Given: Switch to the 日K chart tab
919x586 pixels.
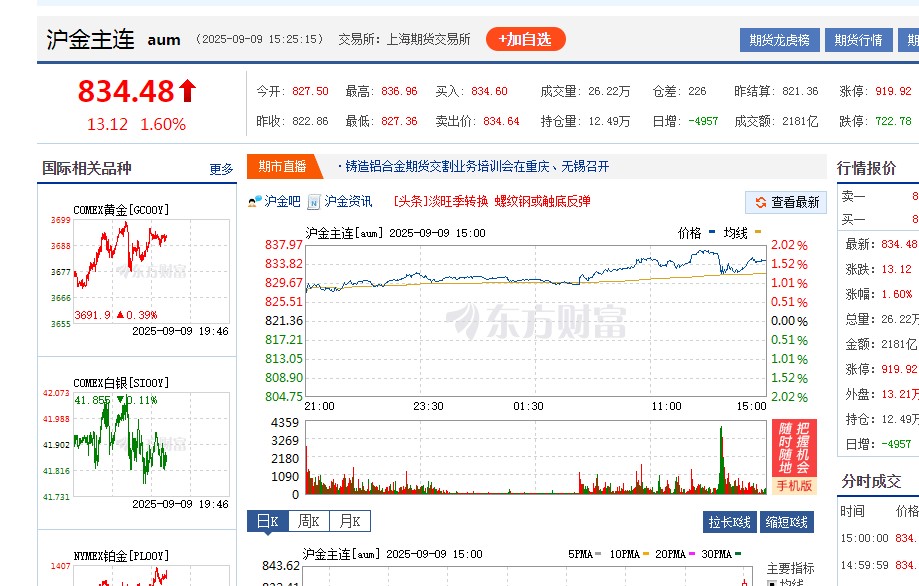Looking at the screenshot, I should coord(268,521).
